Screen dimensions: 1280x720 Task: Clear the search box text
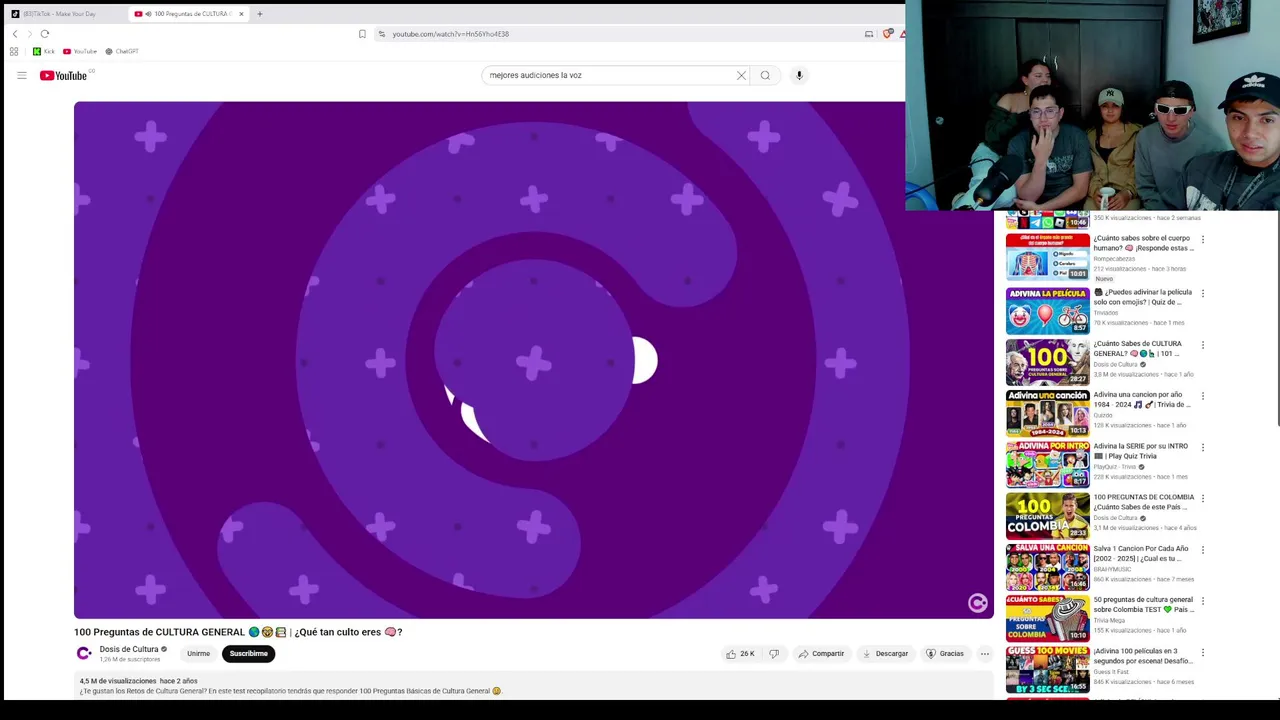[741, 75]
